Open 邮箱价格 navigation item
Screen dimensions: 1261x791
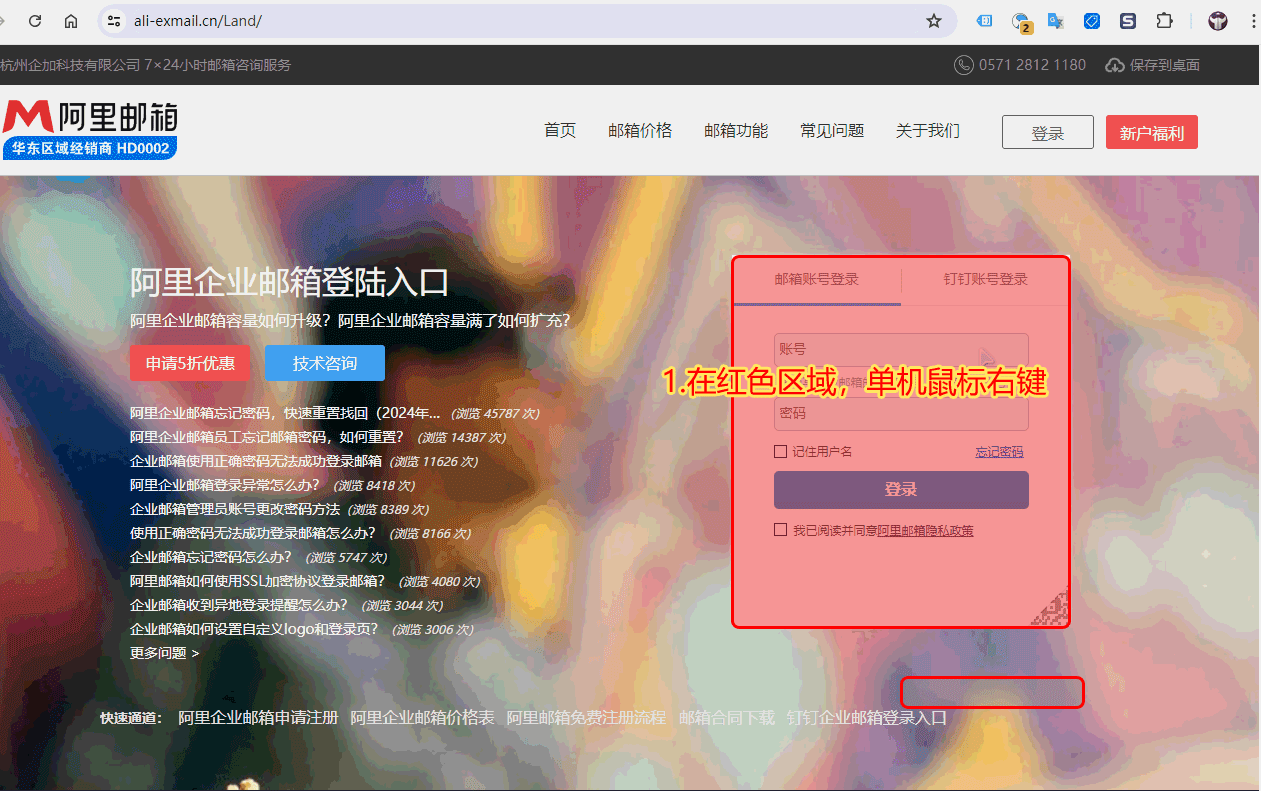click(640, 131)
